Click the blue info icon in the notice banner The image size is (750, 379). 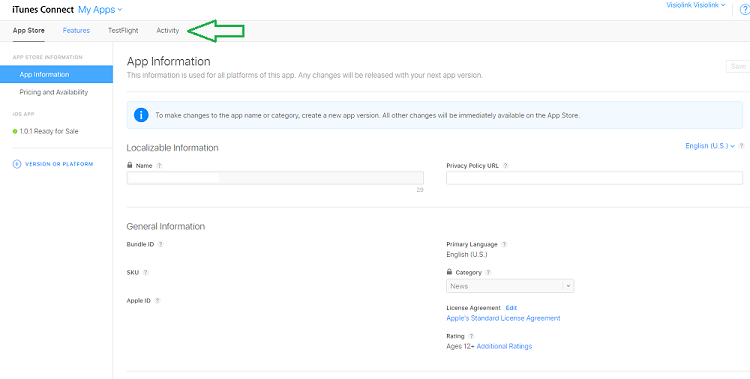point(141,115)
